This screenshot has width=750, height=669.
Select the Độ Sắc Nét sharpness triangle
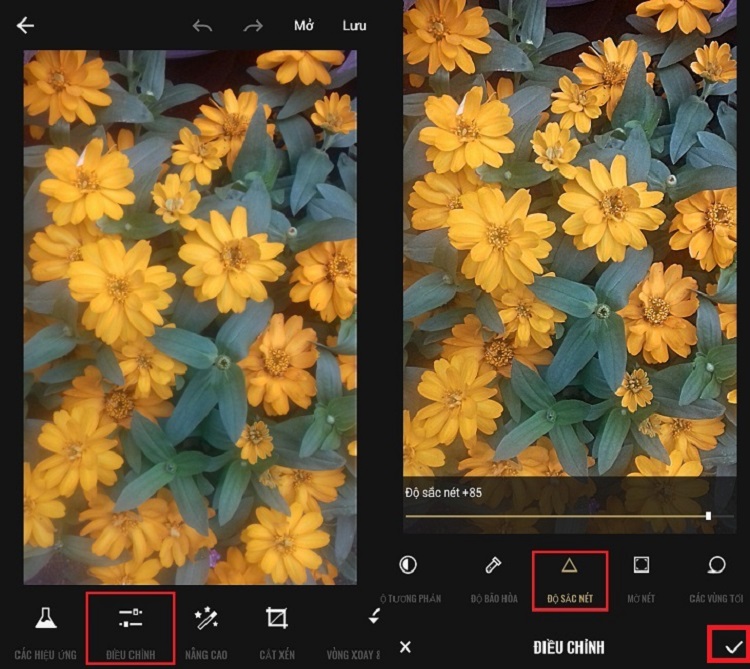click(x=569, y=577)
